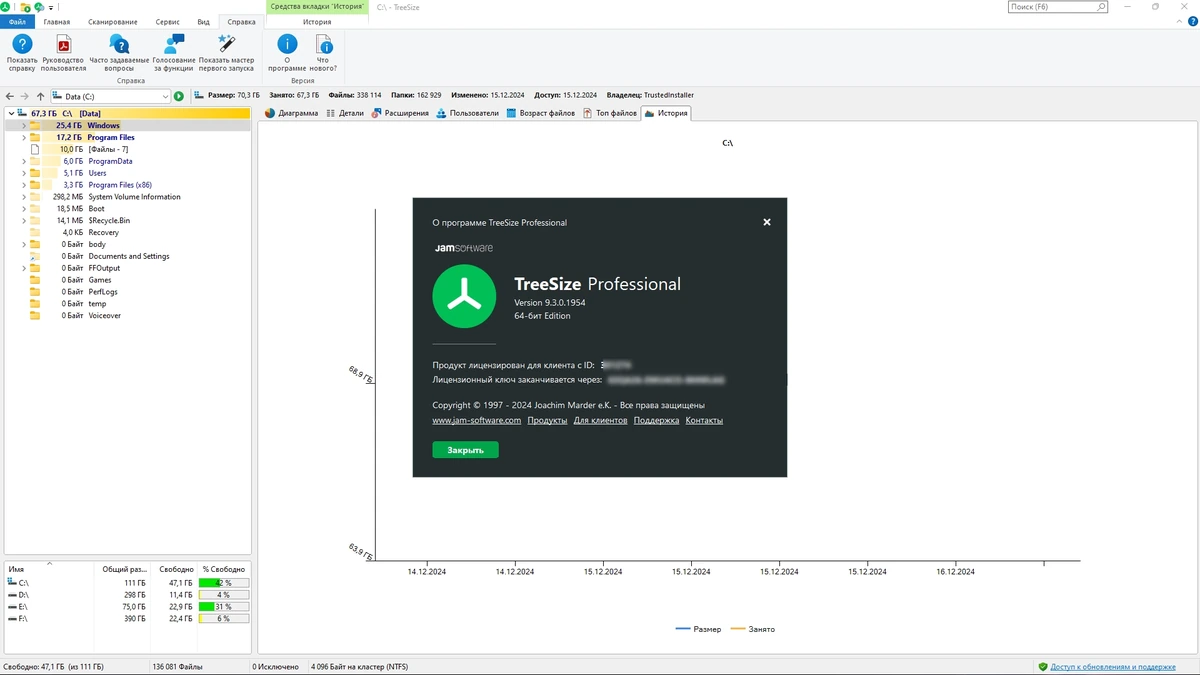Expand the Users folder node
This screenshot has height=675, width=1200.
click(23, 173)
